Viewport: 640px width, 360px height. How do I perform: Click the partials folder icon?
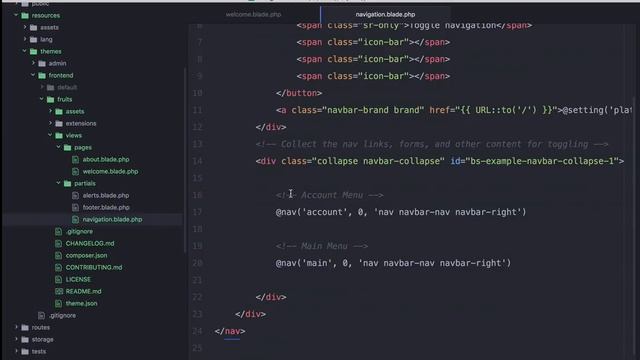tap(68, 184)
